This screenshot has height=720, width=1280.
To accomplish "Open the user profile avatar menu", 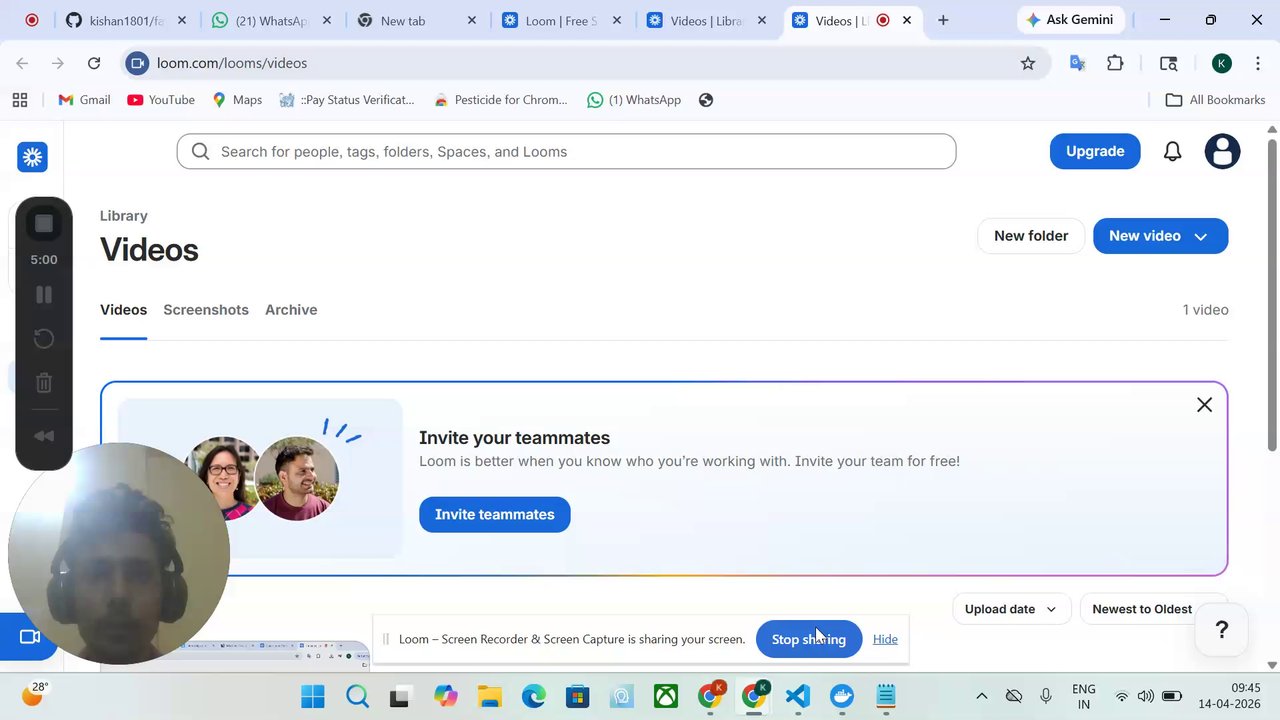I will (1222, 151).
